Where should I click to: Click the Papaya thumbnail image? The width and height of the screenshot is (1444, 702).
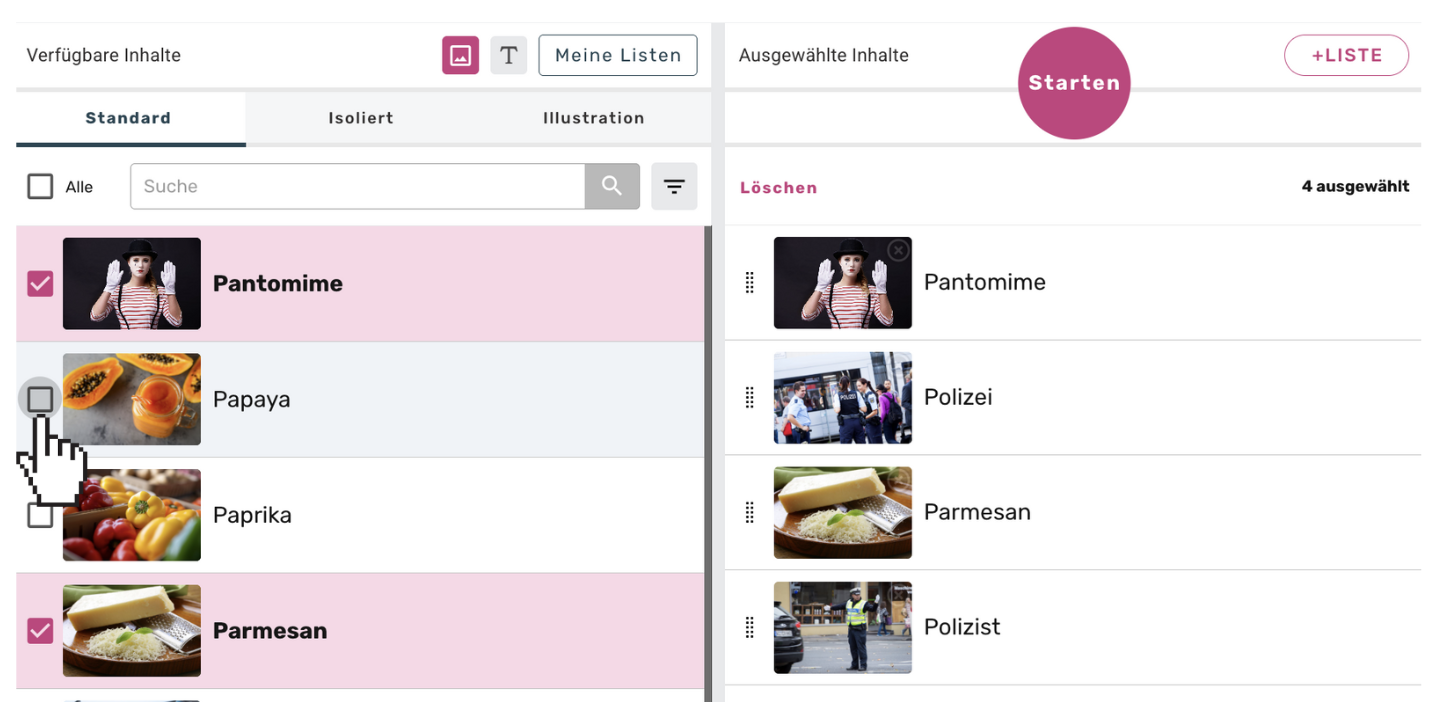(x=132, y=399)
